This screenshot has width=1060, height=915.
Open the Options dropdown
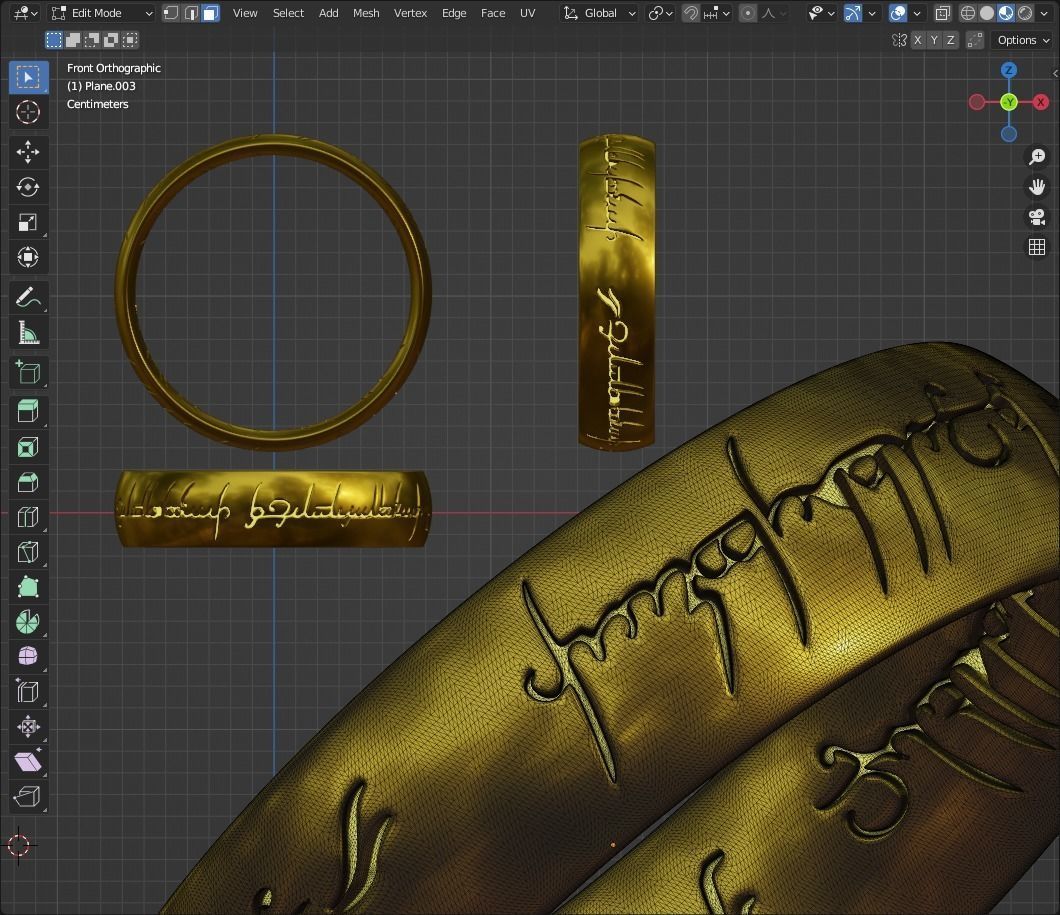[1023, 40]
